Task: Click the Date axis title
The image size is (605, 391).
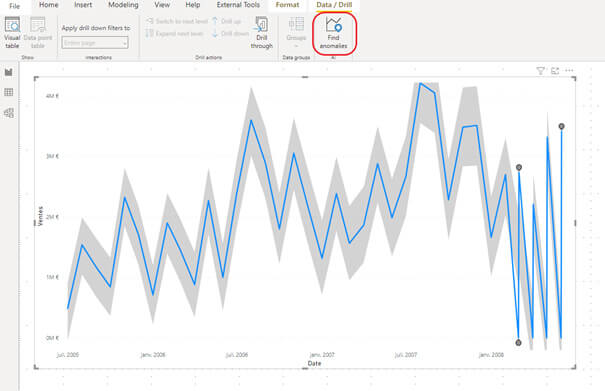Action: [x=314, y=363]
